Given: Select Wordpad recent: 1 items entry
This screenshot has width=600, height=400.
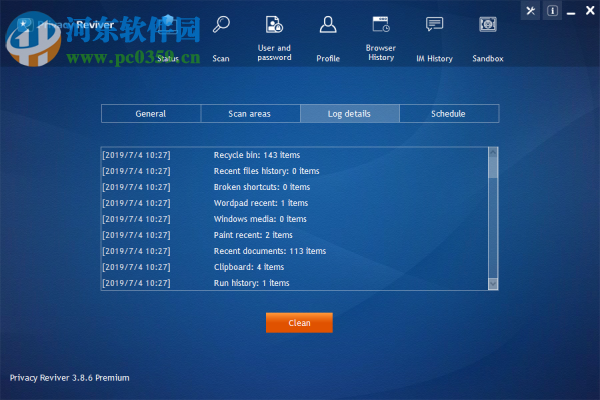Looking at the screenshot, I should coord(295,203).
